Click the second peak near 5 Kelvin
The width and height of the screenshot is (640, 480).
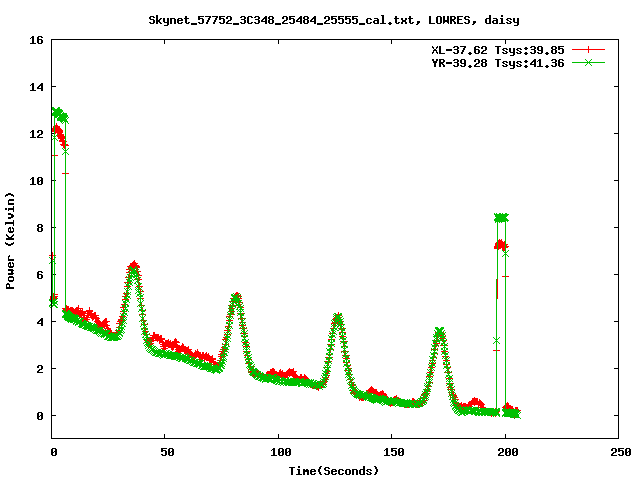tap(236, 299)
